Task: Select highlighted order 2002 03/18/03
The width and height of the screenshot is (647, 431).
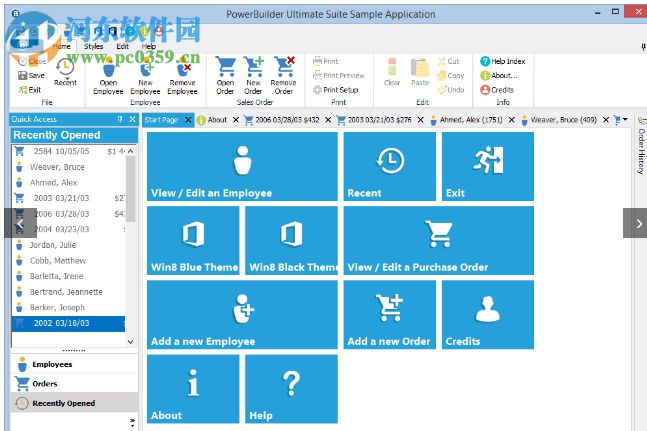Action: pos(68,323)
